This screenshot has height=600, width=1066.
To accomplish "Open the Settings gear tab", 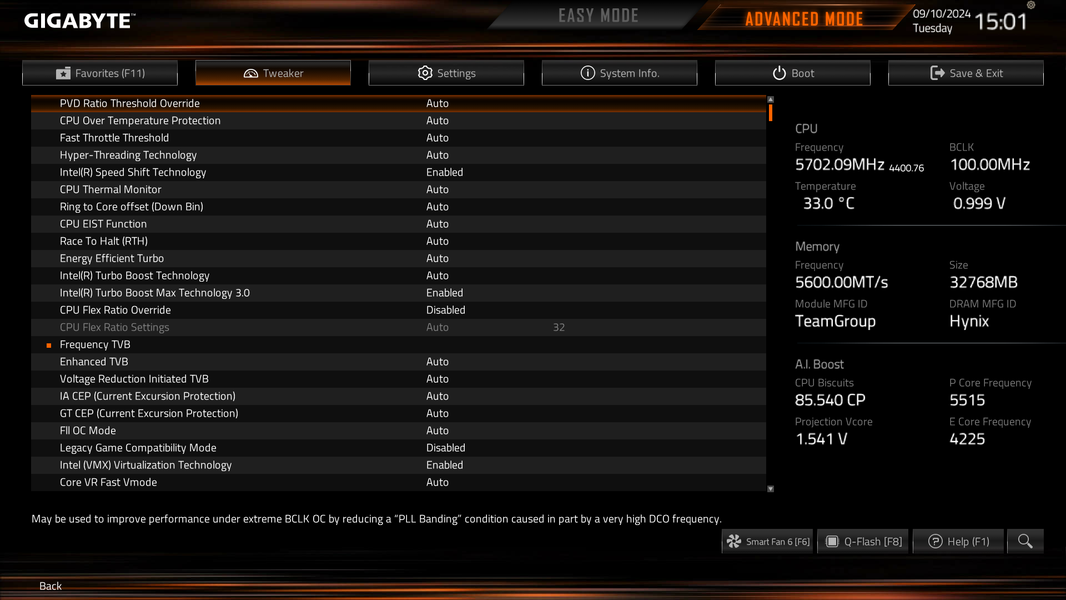I will point(446,73).
